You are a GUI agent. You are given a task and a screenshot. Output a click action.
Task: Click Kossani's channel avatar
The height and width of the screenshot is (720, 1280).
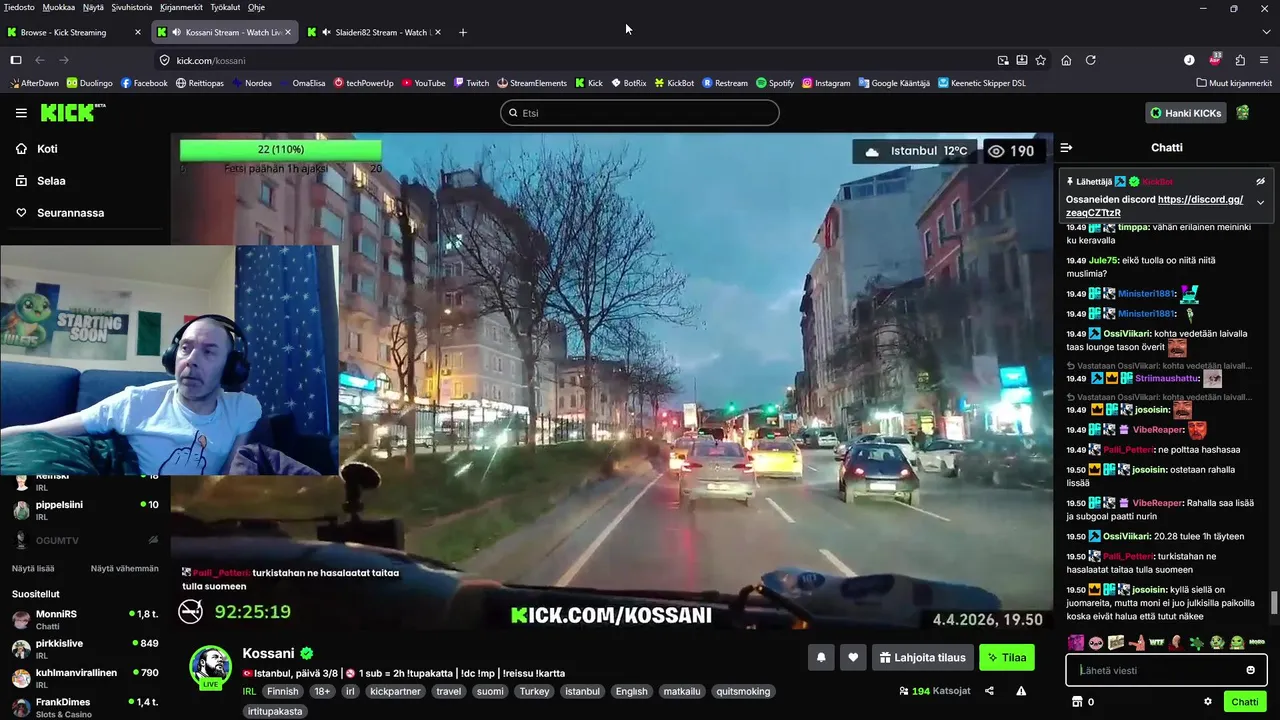tap(211, 667)
